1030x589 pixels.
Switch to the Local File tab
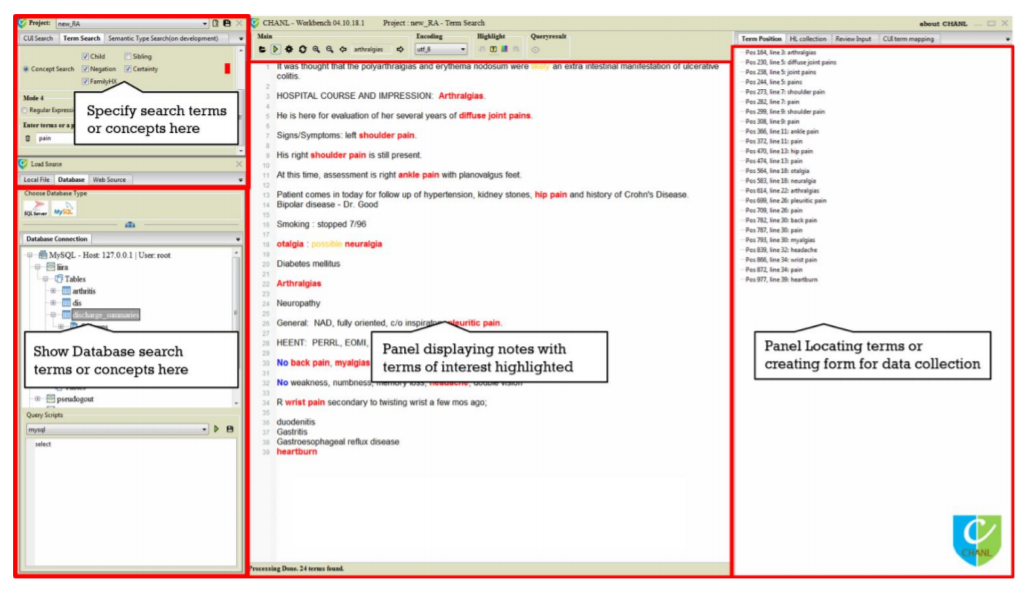(x=36, y=180)
